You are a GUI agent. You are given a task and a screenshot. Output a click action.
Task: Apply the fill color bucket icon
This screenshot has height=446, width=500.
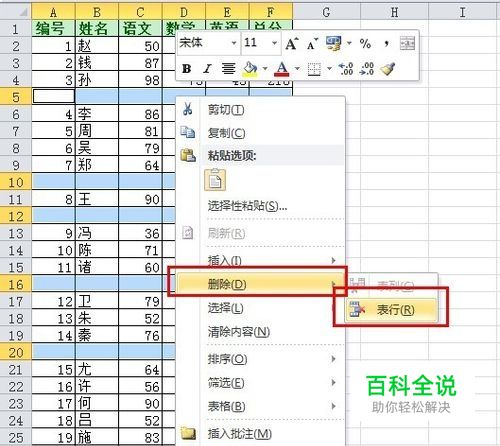pos(250,69)
